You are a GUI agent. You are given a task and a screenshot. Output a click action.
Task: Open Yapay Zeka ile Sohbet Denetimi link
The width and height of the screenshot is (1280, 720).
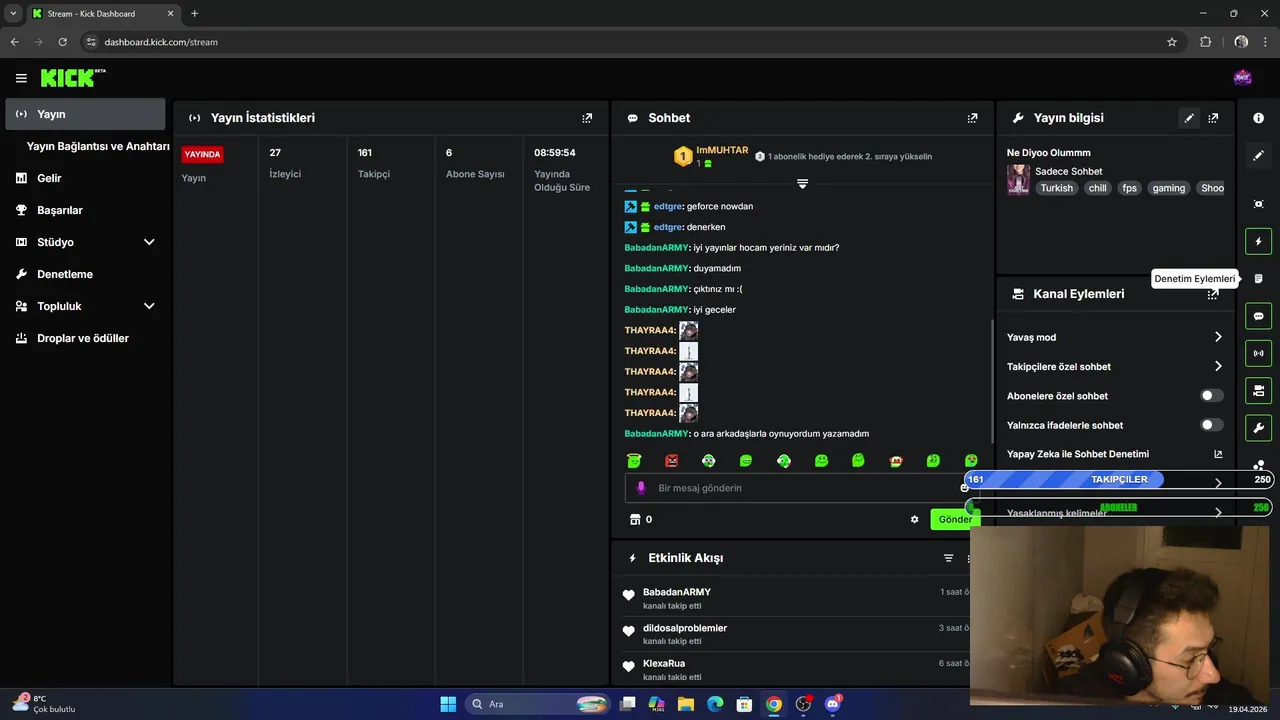click(1115, 454)
